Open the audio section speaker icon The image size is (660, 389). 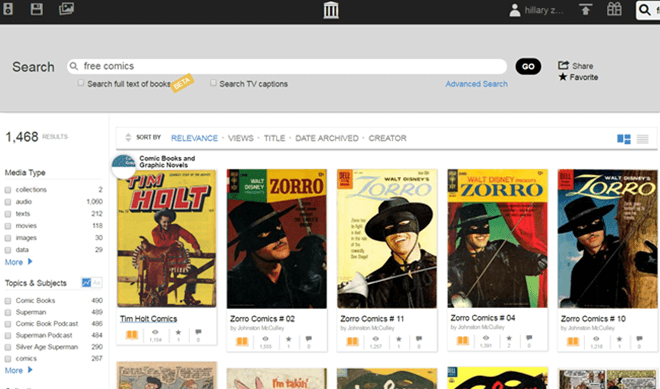pyautogui.click(x=8, y=9)
